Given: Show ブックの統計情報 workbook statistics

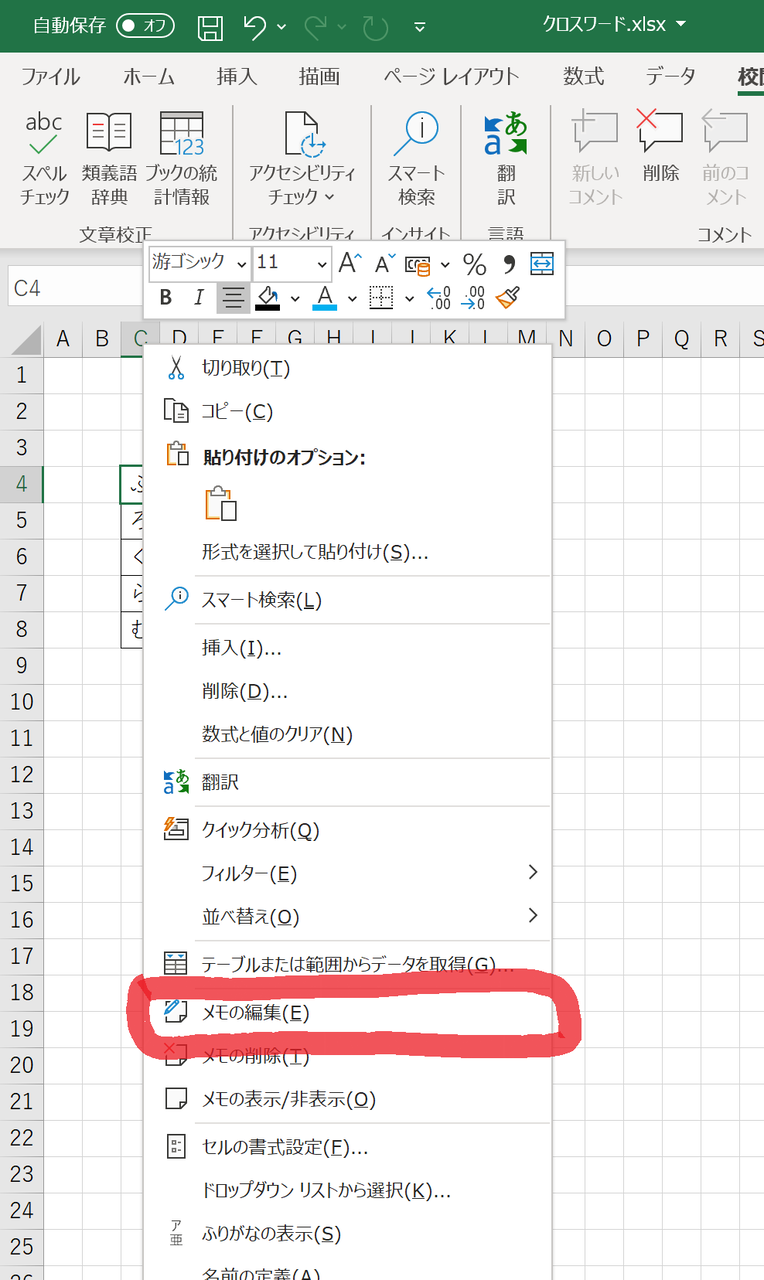Looking at the screenshot, I should point(181,159).
